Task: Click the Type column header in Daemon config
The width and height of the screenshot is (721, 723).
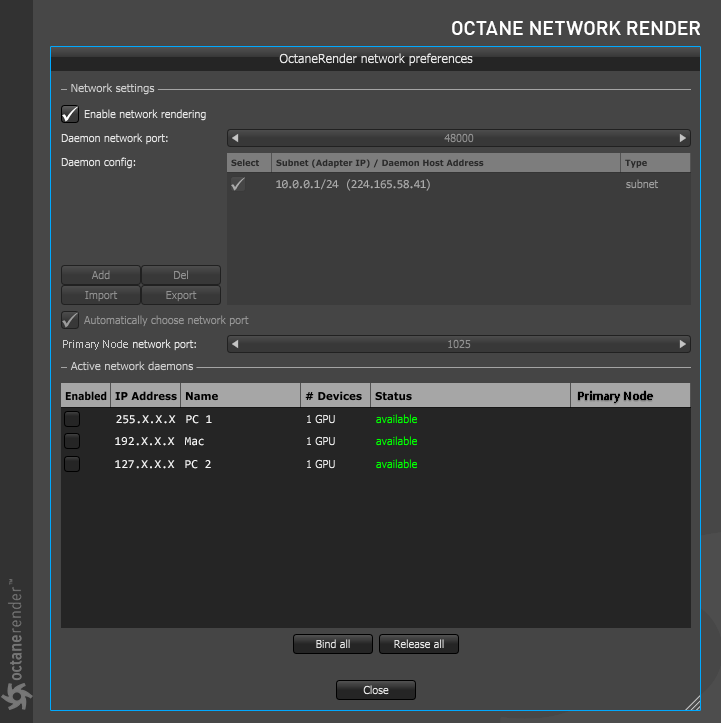Action: coord(655,163)
